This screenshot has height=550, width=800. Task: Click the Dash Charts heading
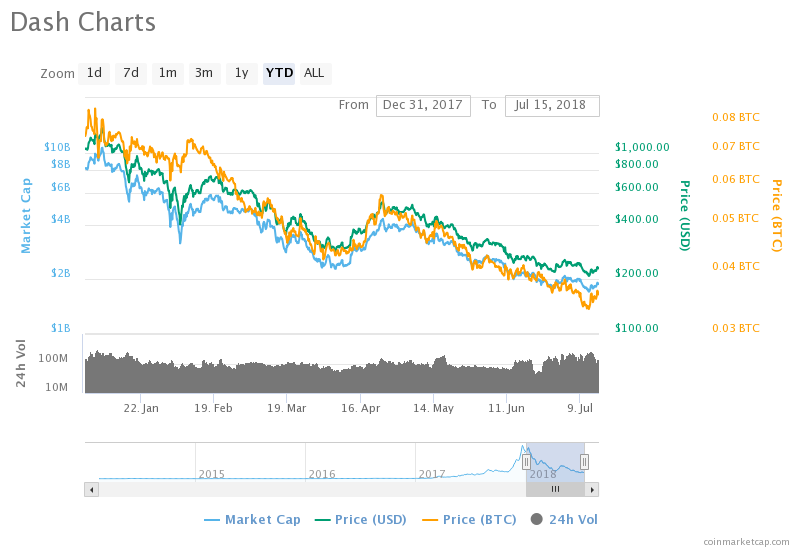click(x=83, y=22)
